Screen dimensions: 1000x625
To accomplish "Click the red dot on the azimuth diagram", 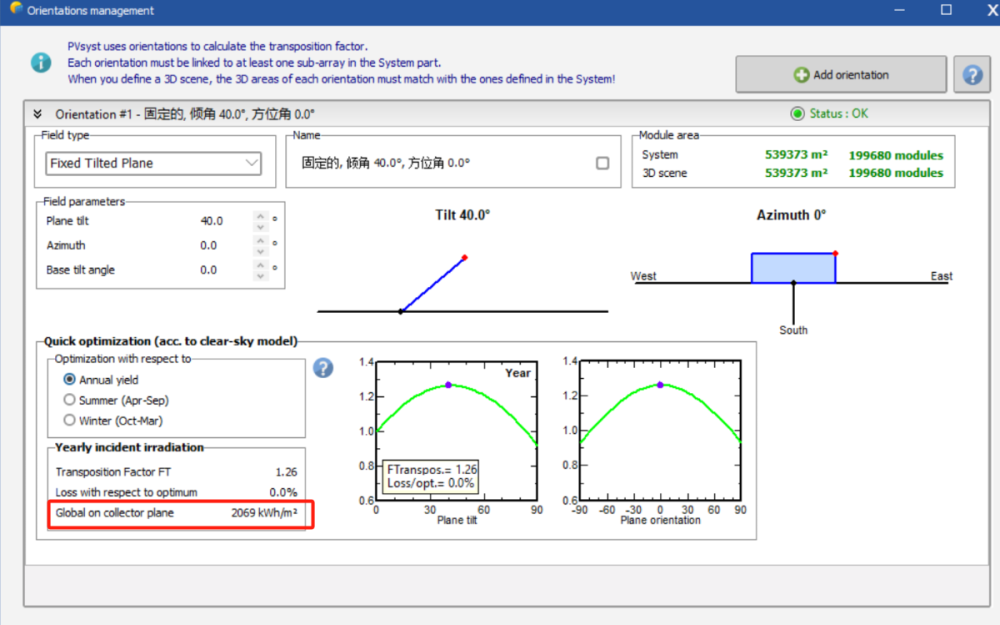I will (835, 253).
